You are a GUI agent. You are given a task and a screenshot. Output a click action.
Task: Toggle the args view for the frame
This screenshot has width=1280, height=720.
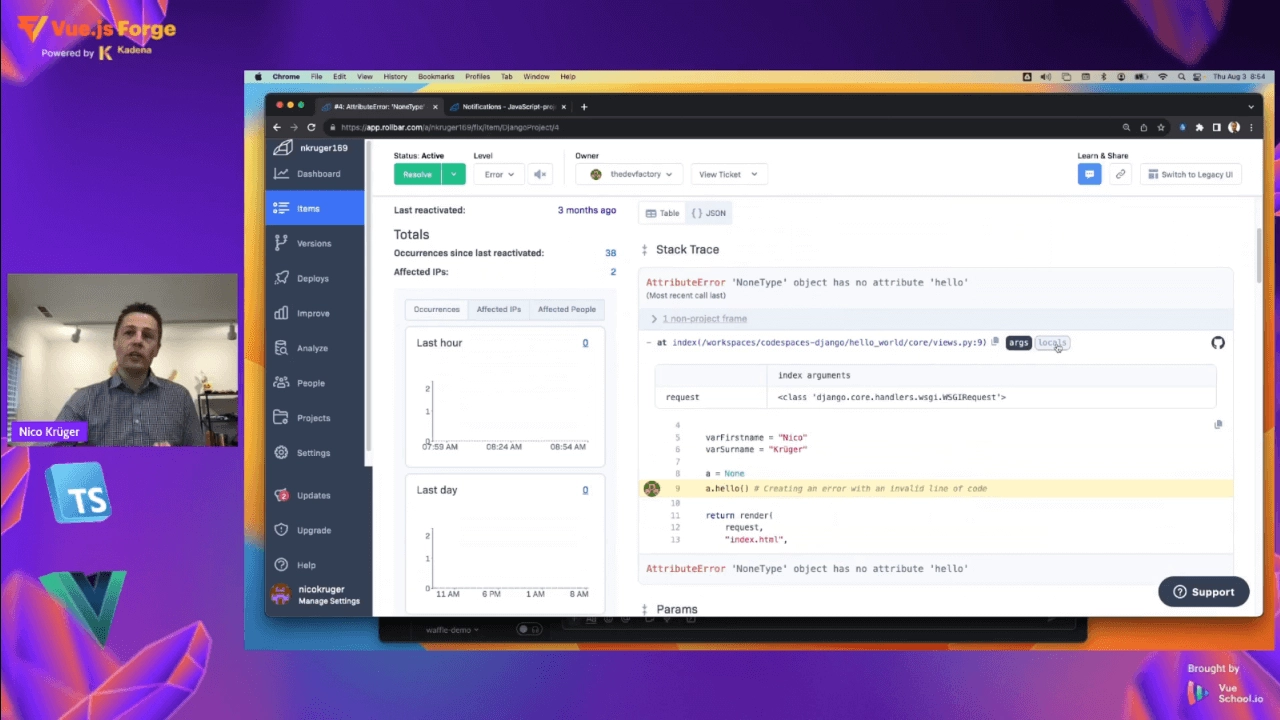point(1018,343)
